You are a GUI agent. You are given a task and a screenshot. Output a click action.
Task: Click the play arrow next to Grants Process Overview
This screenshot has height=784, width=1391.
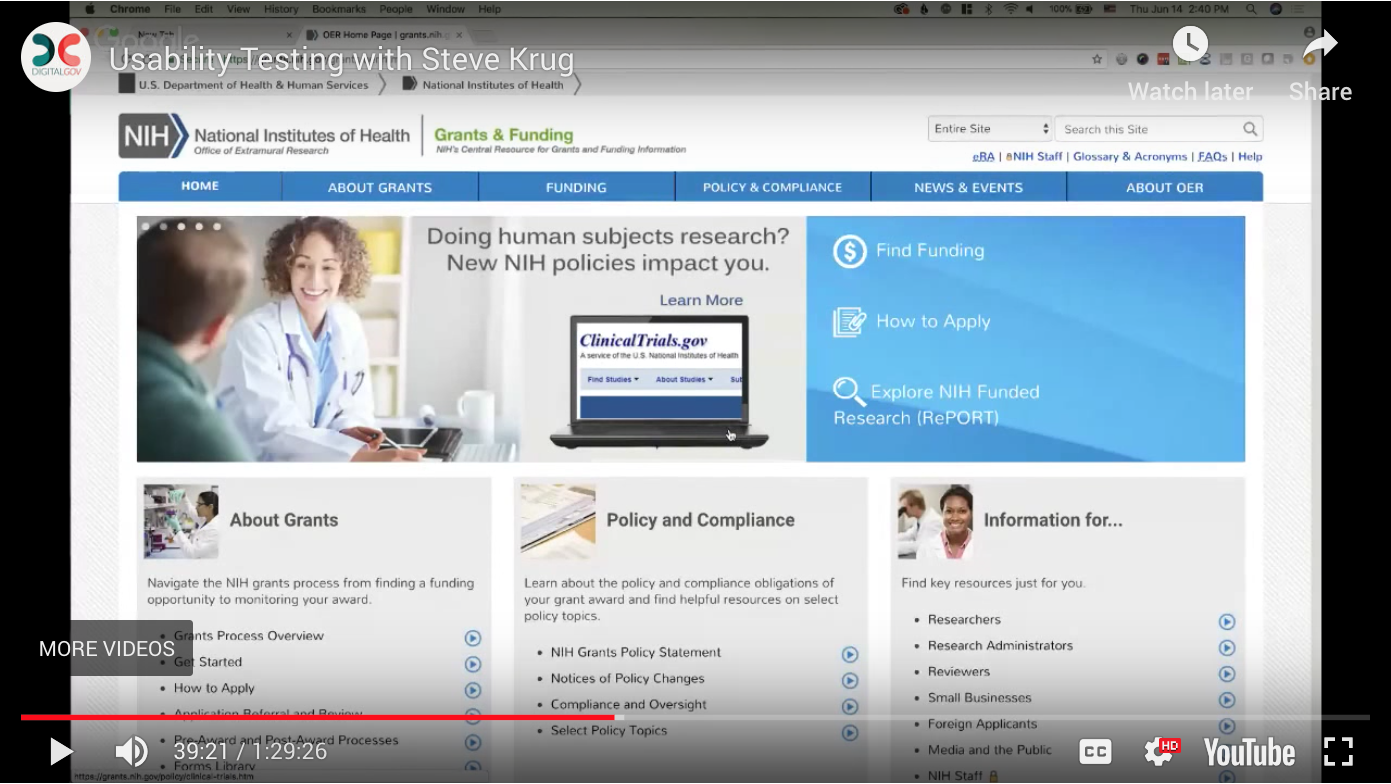[x=471, y=637]
